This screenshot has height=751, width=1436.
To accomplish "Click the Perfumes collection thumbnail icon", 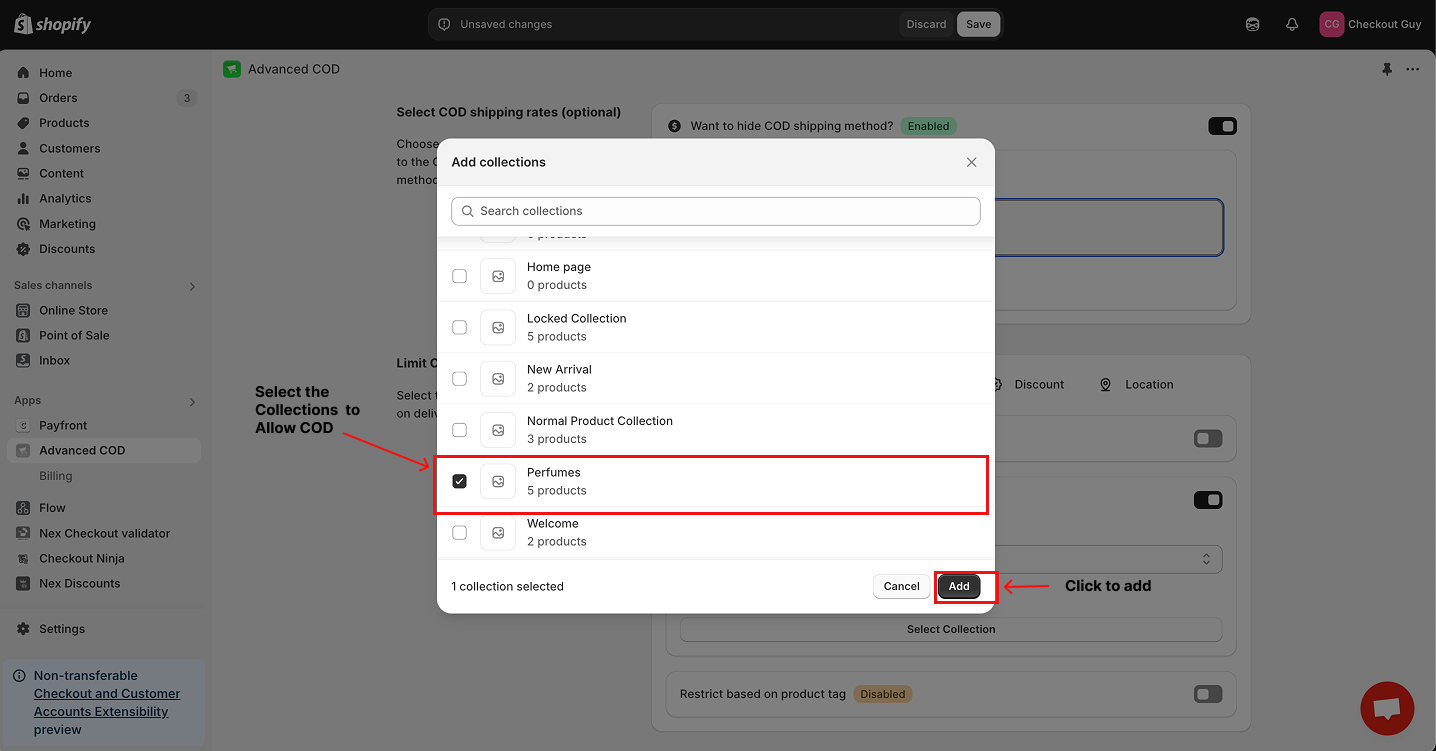I will coord(498,481).
